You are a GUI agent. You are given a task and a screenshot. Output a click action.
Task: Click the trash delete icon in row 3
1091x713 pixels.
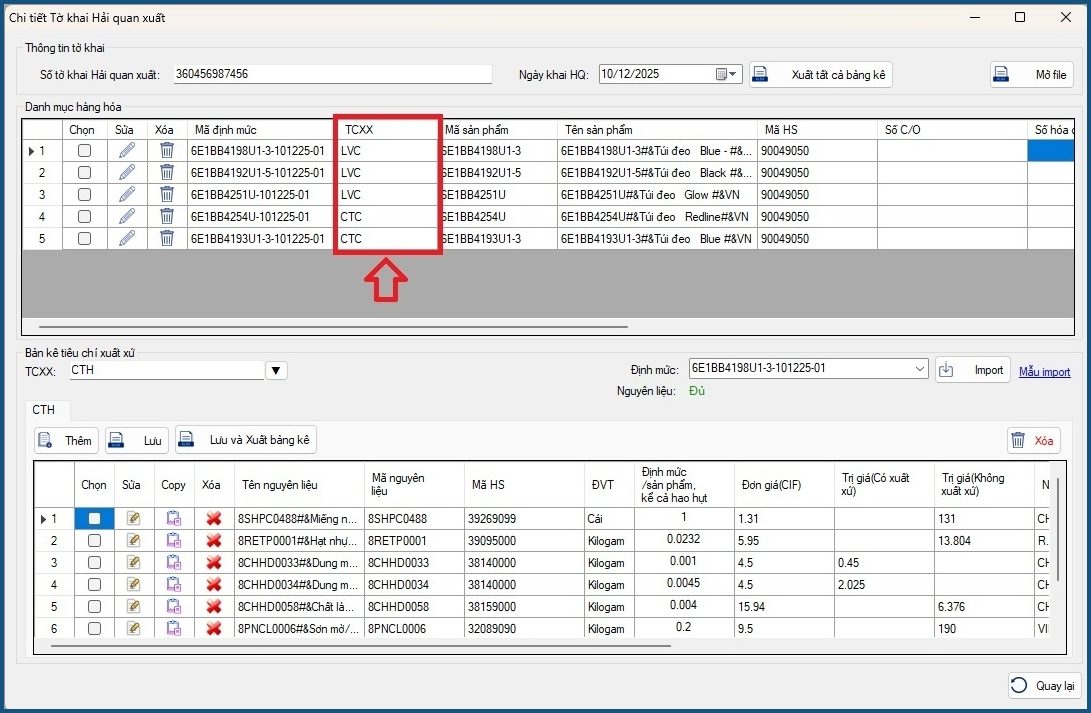point(167,195)
